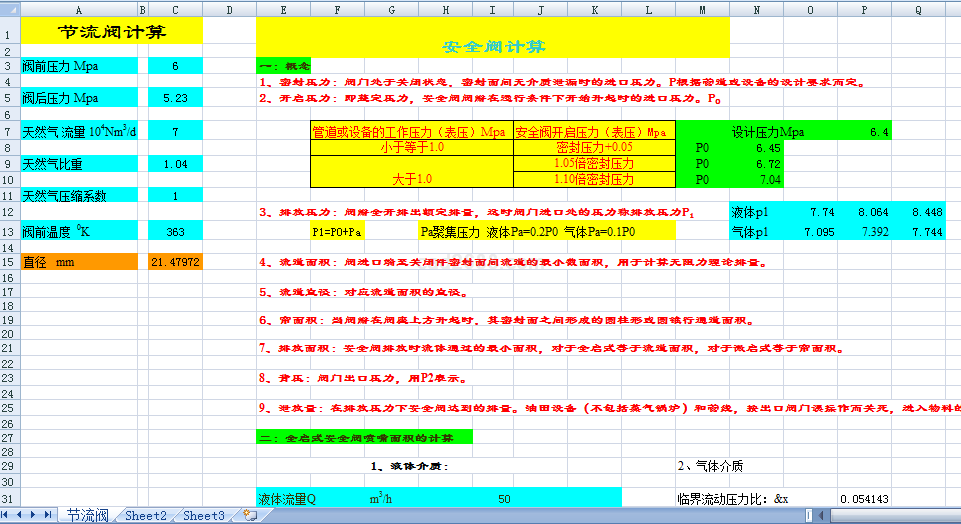Image resolution: width=961 pixels, height=524 pixels.
Task: Select column C header
Action: point(175,9)
